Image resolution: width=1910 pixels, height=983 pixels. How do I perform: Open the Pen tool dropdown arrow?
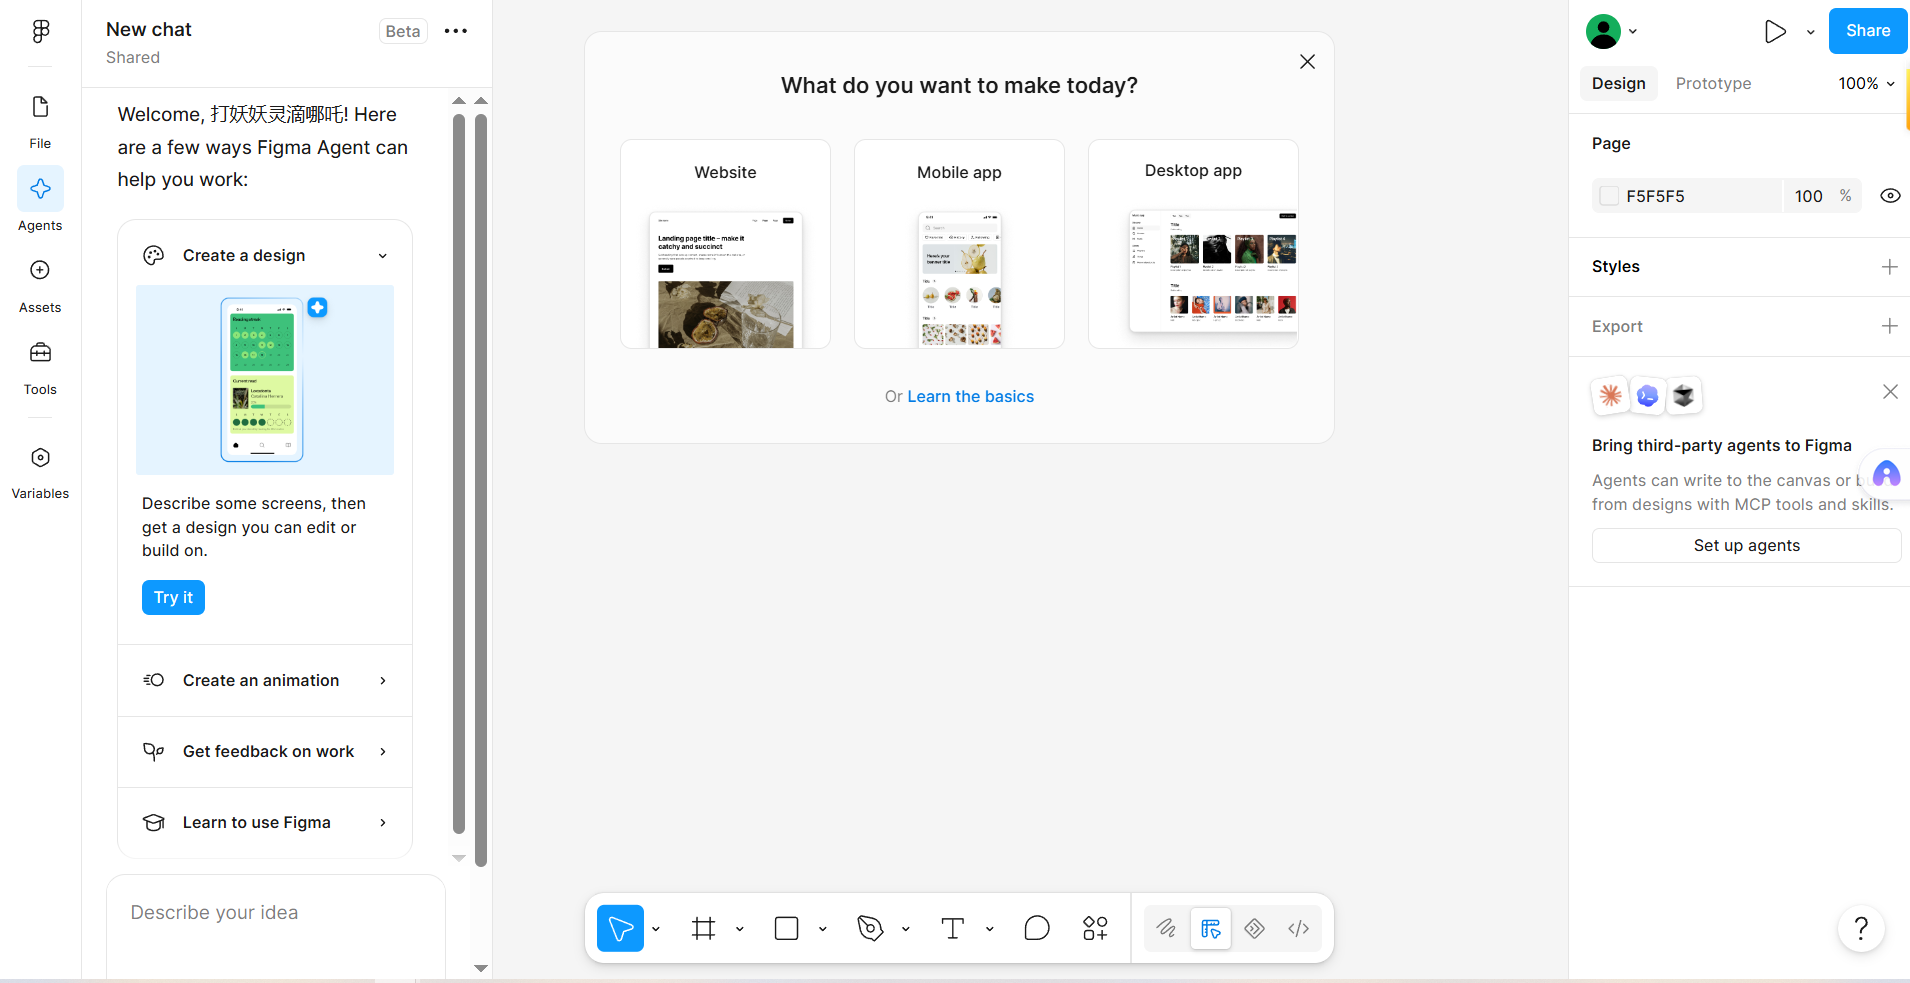[x=906, y=929]
